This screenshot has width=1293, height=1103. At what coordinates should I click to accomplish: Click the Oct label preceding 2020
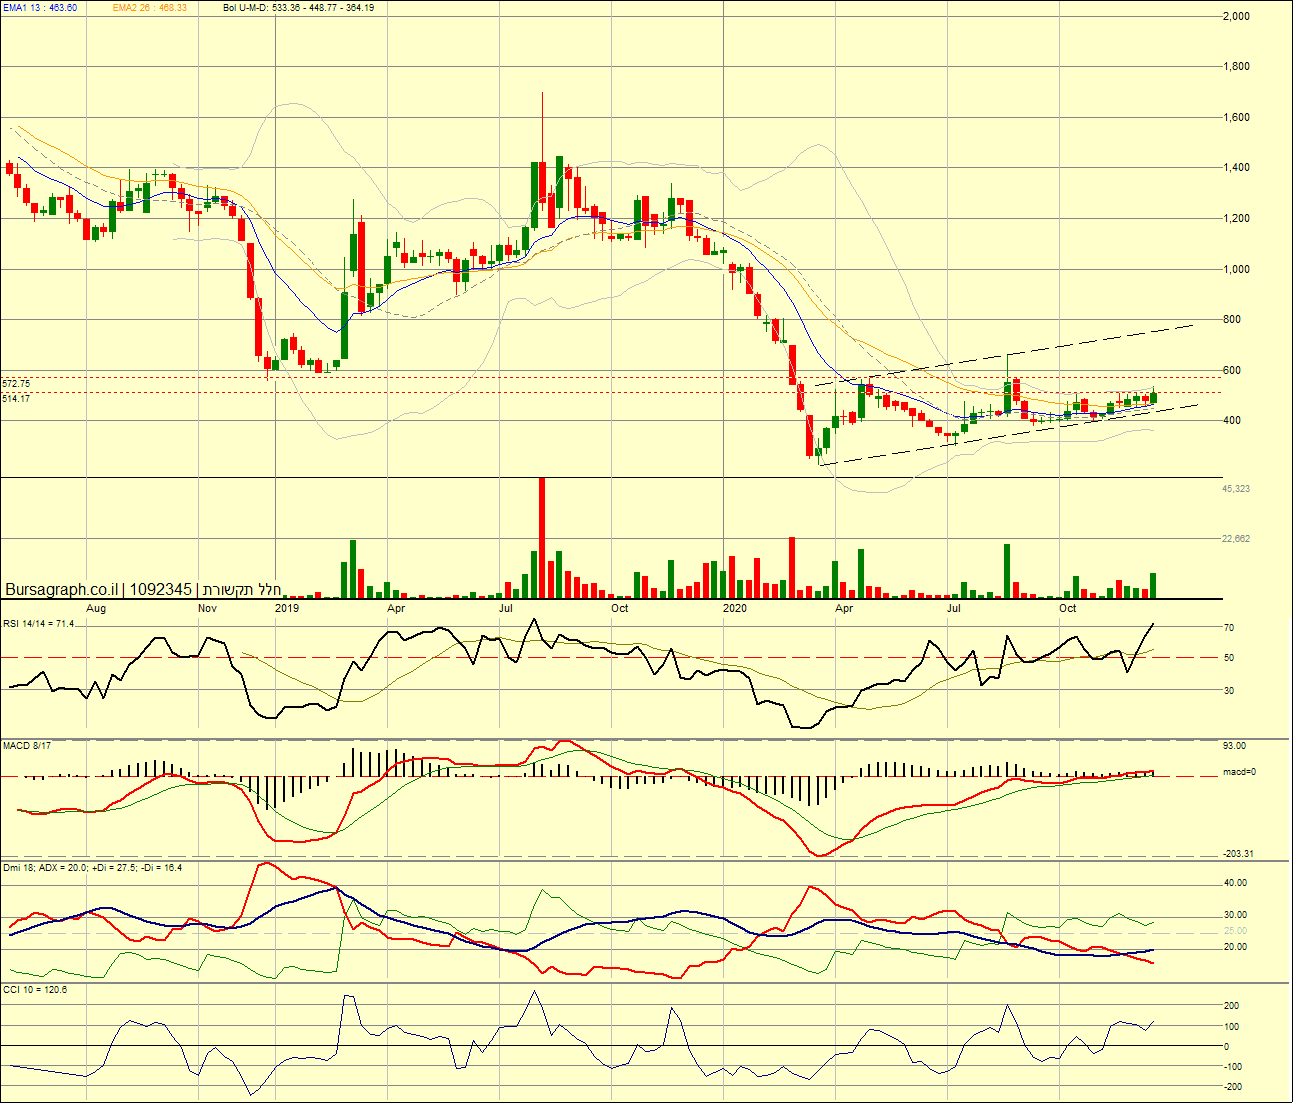click(620, 608)
